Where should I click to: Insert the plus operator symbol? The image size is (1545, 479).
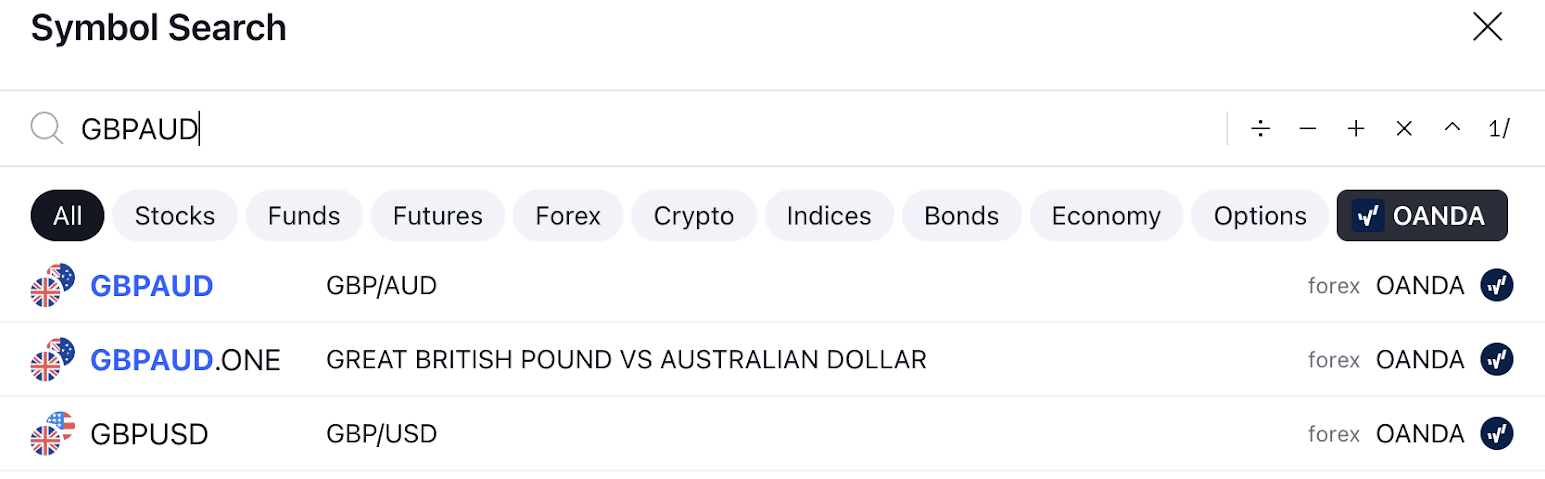pyautogui.click(x=1356, y=128)
